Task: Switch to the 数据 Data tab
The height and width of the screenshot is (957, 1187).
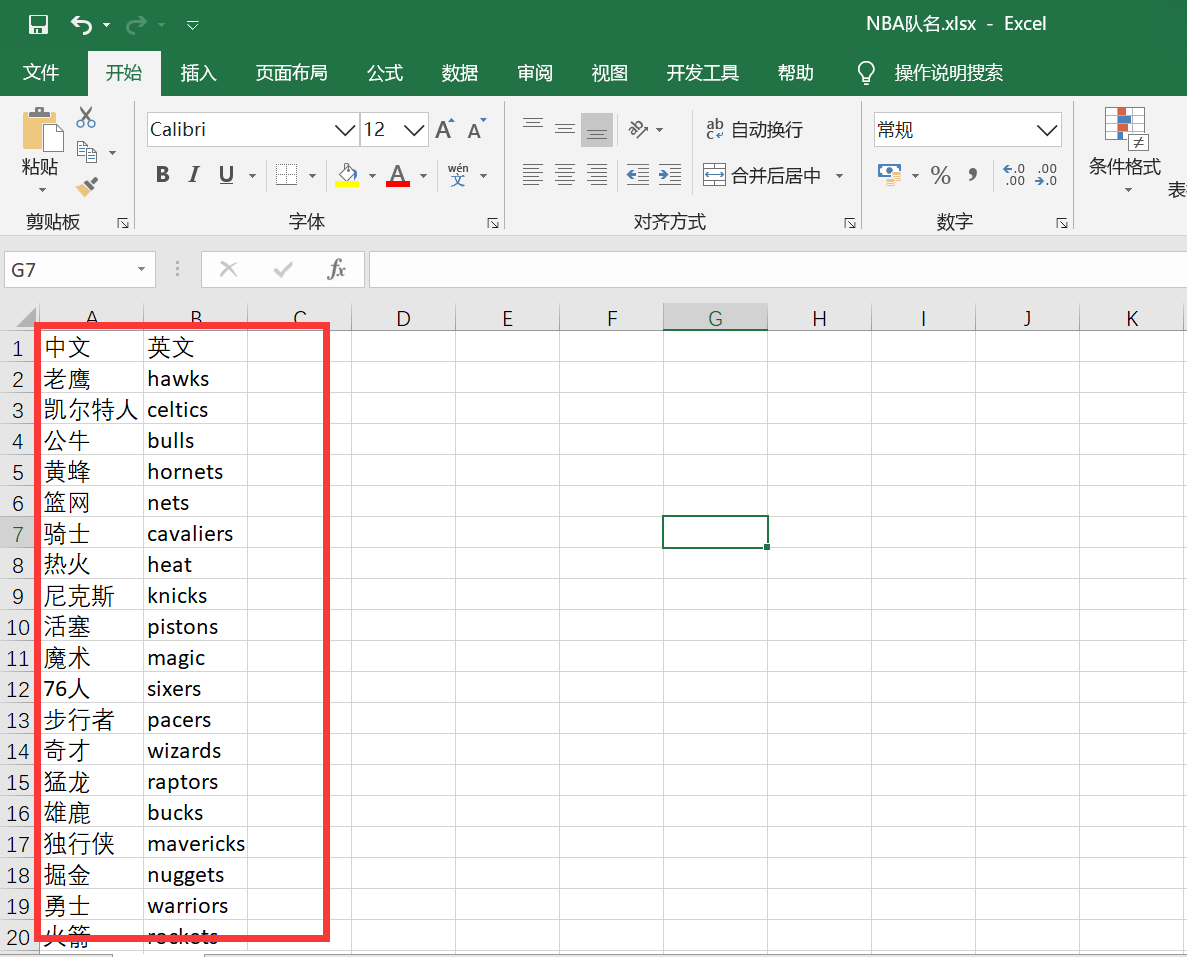Action: click(x=460, y=73)
